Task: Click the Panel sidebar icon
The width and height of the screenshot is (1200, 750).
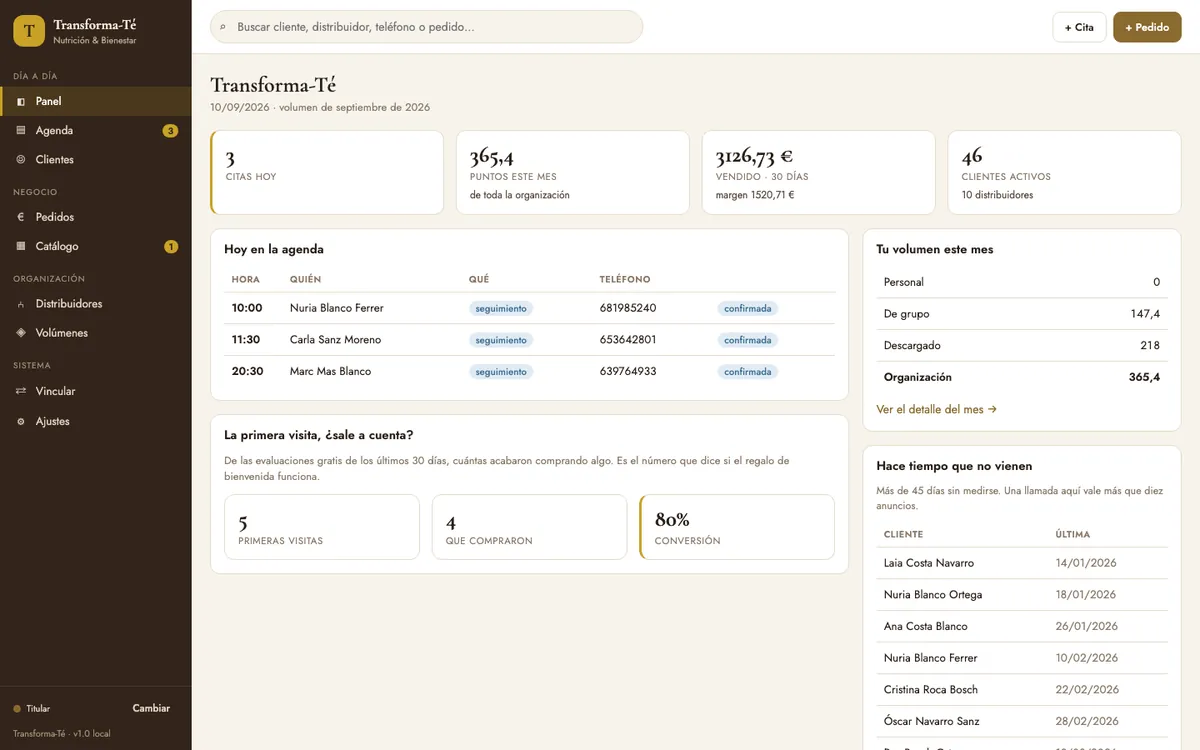Action: pyautogui.click(x=21, y=102)
